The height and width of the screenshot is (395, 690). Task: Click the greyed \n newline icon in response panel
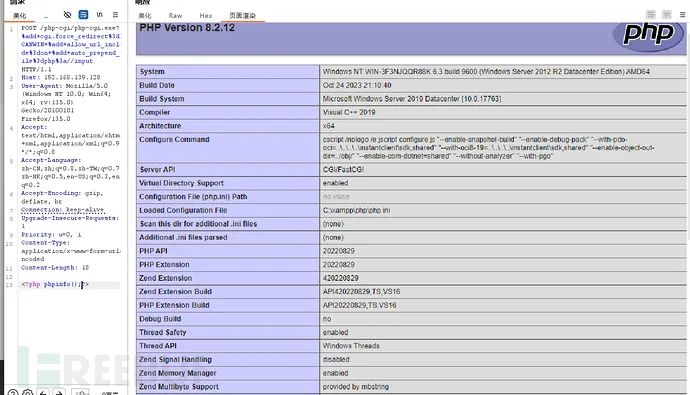point(667,15)
